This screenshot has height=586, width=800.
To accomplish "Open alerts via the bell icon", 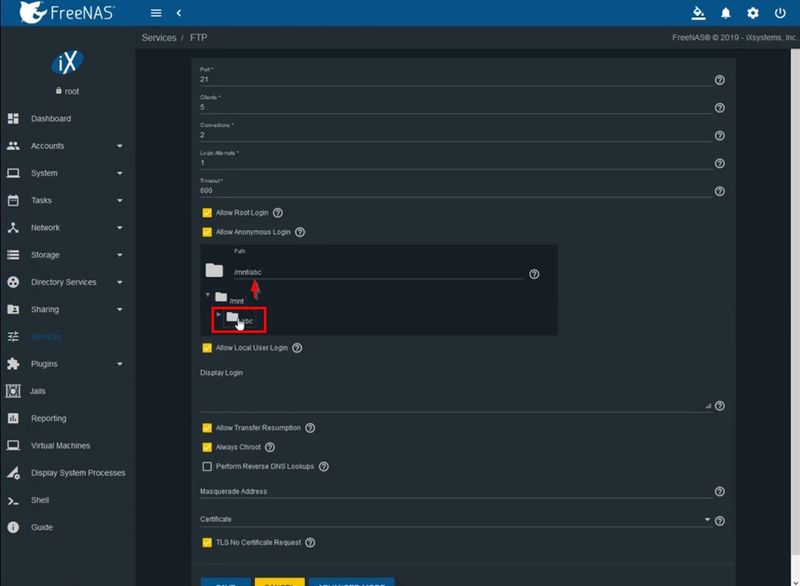I will [x=727, y=12].
